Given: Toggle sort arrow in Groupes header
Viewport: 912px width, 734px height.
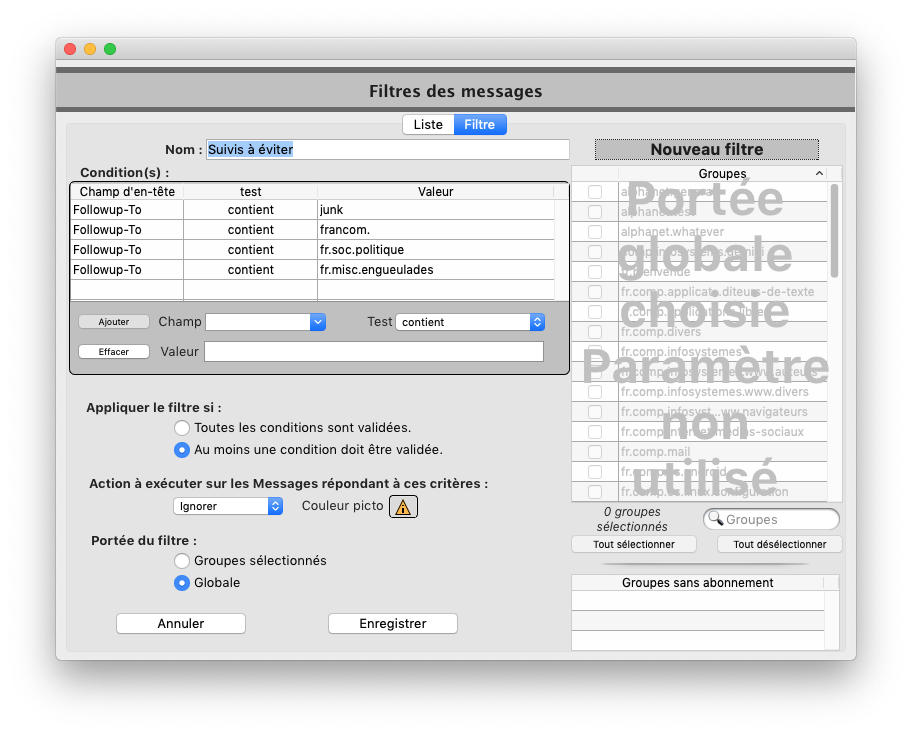Looking at the screenshot, I should click(819, 173).
